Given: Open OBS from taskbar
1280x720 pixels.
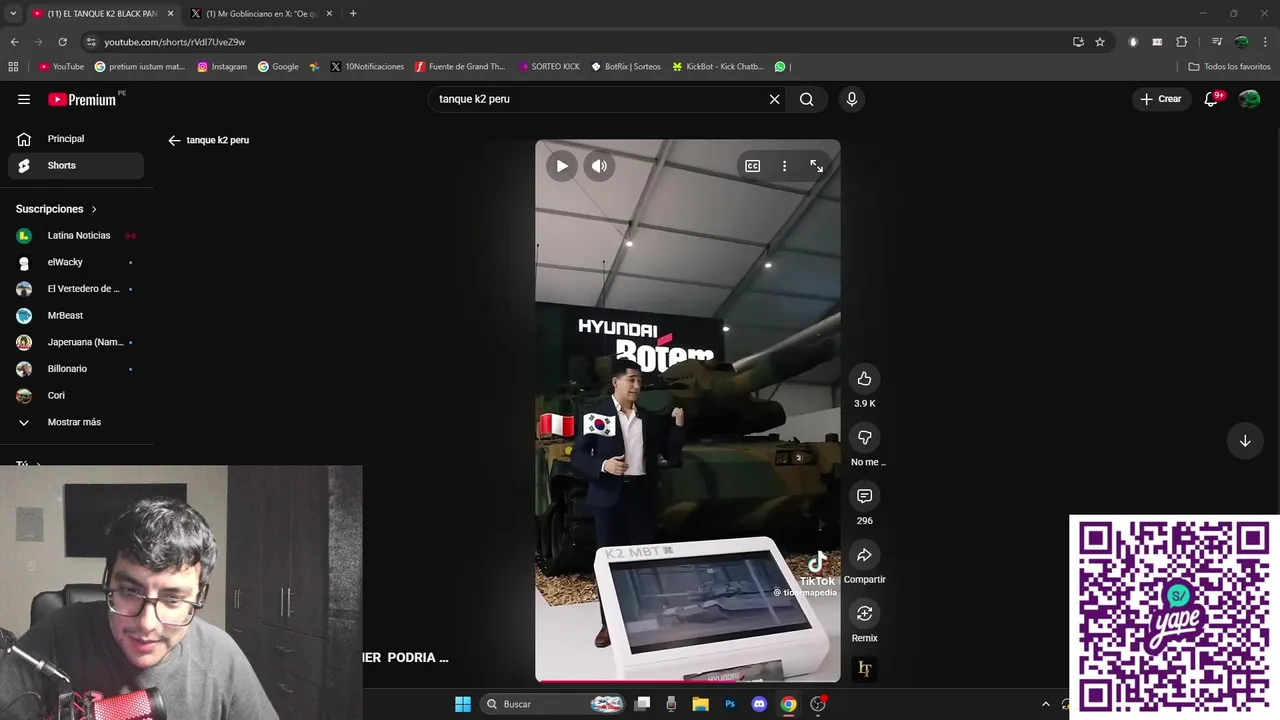Looking at the screenshot, I should (818, 704).
